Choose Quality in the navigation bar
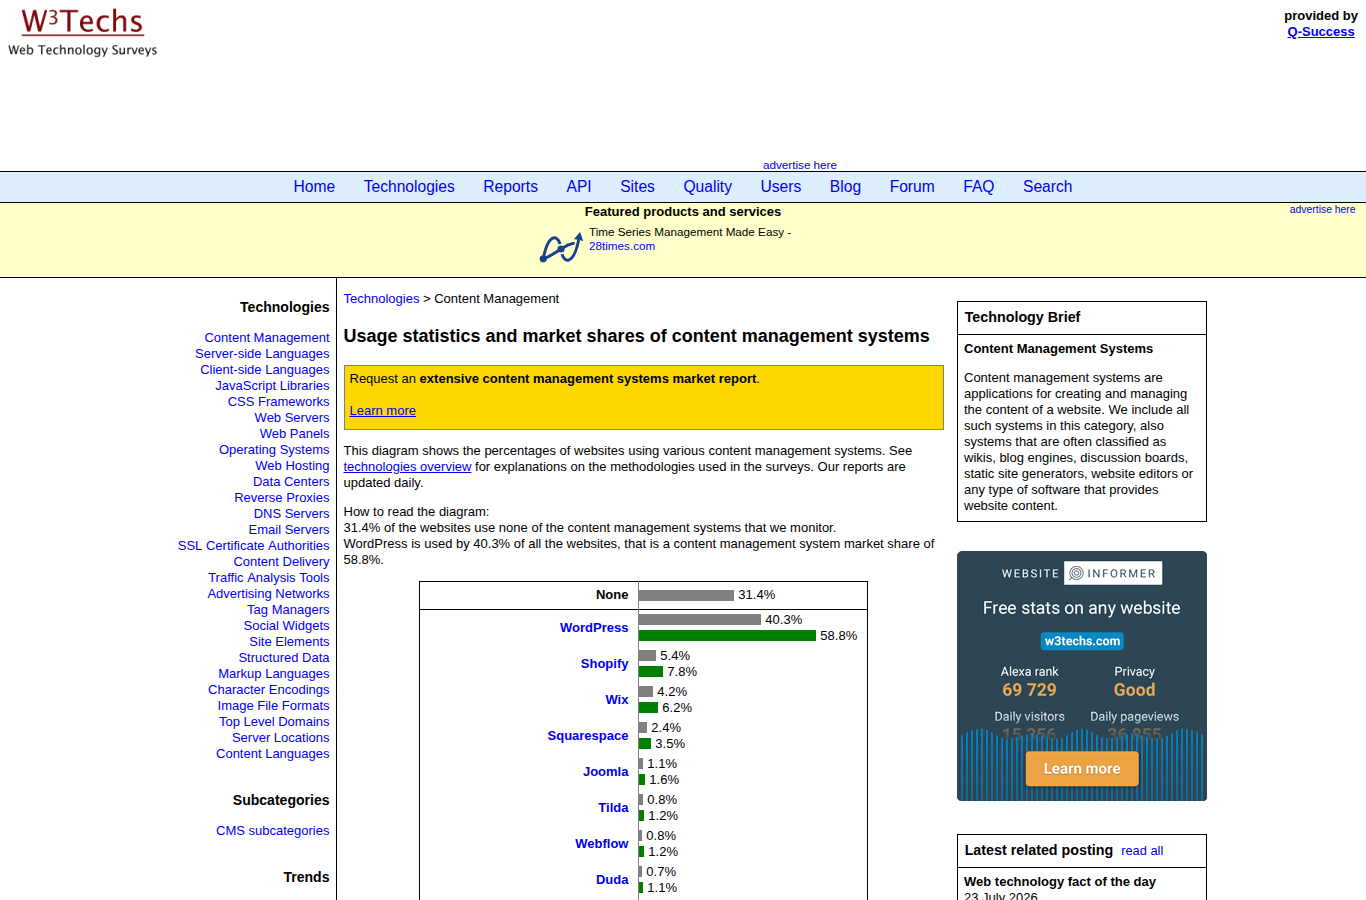This screenshot has height=900, width=1366. (x=708, y=187)
